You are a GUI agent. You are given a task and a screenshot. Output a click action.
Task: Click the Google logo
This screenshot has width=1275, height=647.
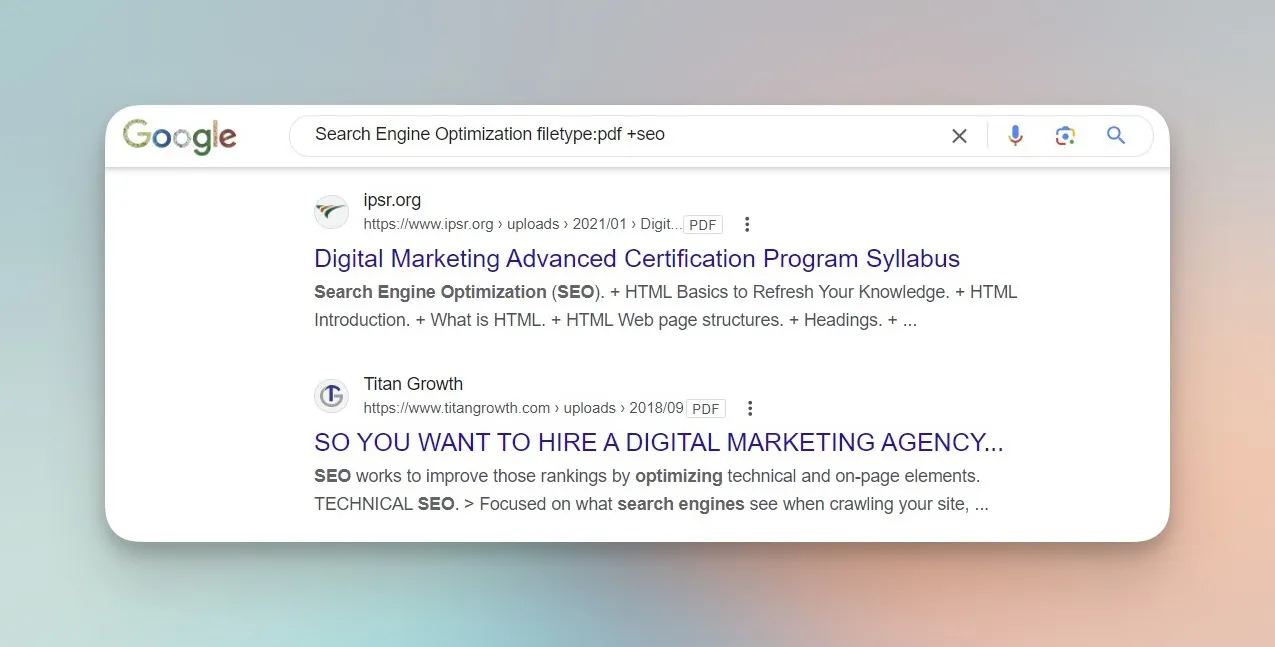click(180, 136)
